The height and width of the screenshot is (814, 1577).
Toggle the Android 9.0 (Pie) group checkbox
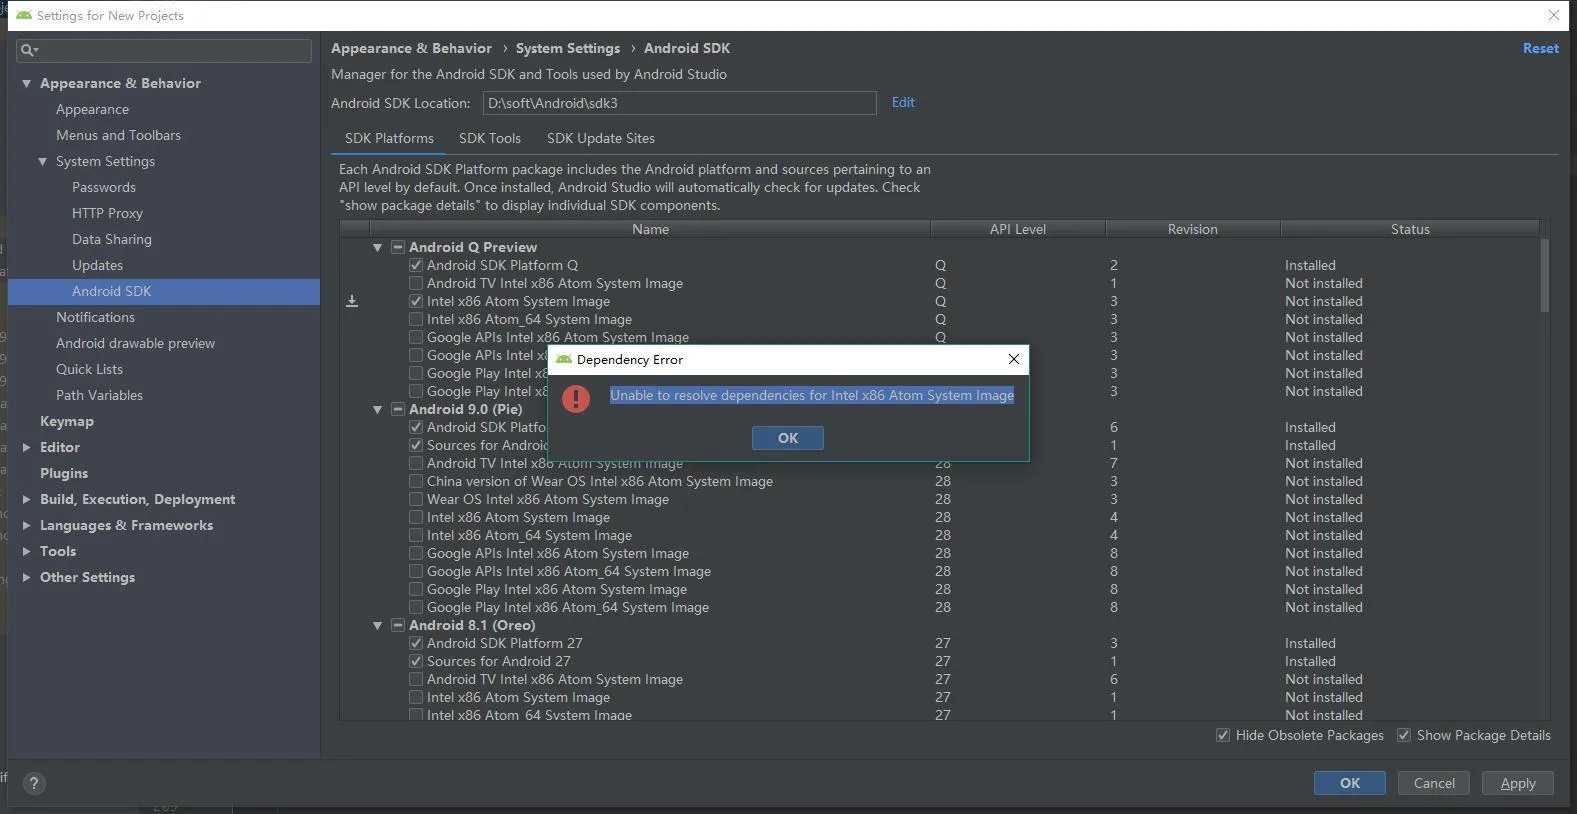coord(398,409)
